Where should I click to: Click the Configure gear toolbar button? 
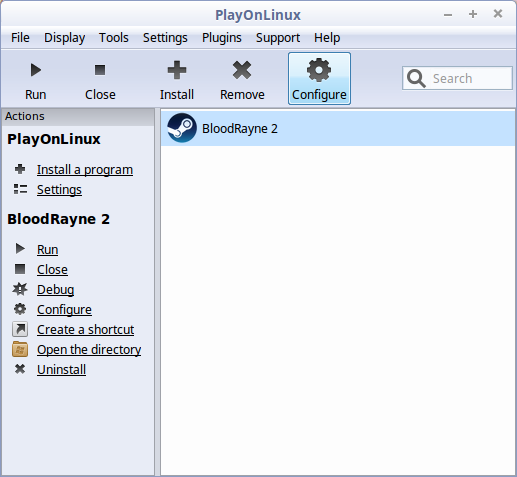pos(319,78)
